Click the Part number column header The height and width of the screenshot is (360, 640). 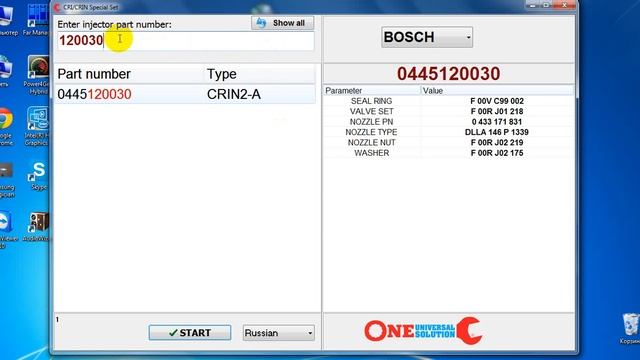(x=94, y=74)
